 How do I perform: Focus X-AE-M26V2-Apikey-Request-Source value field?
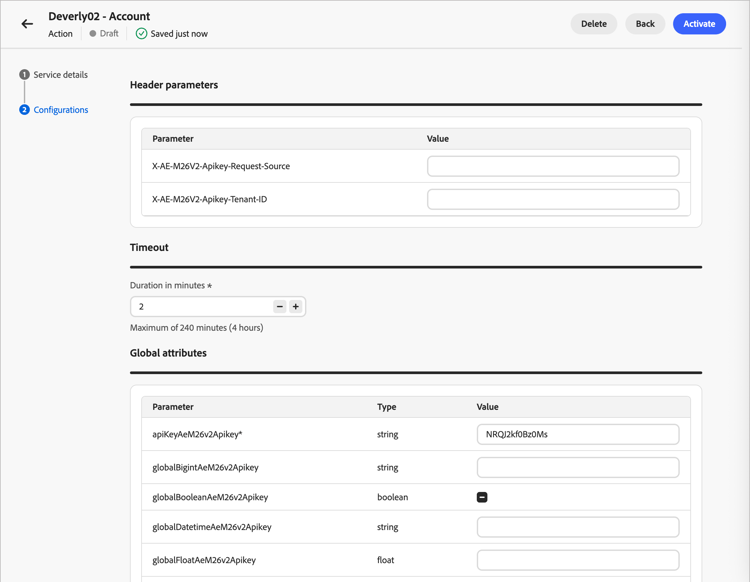point(553,166)
